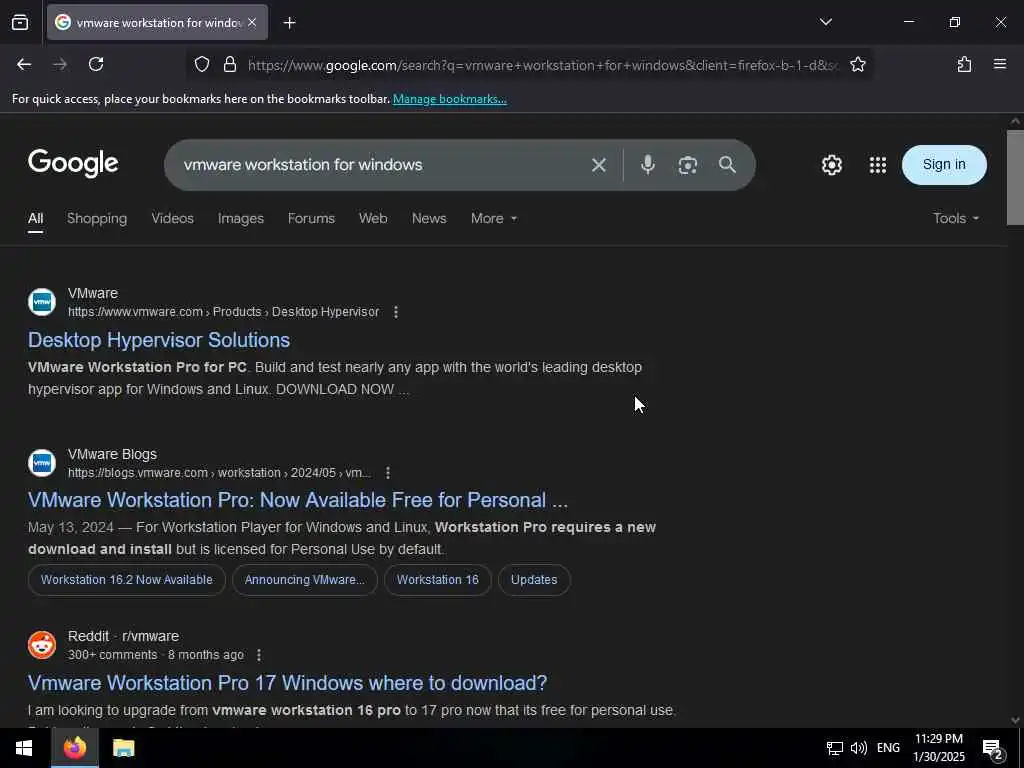Open VMware Blogs result options dots
Viewport: 1024px width, 768px height.
388,473
